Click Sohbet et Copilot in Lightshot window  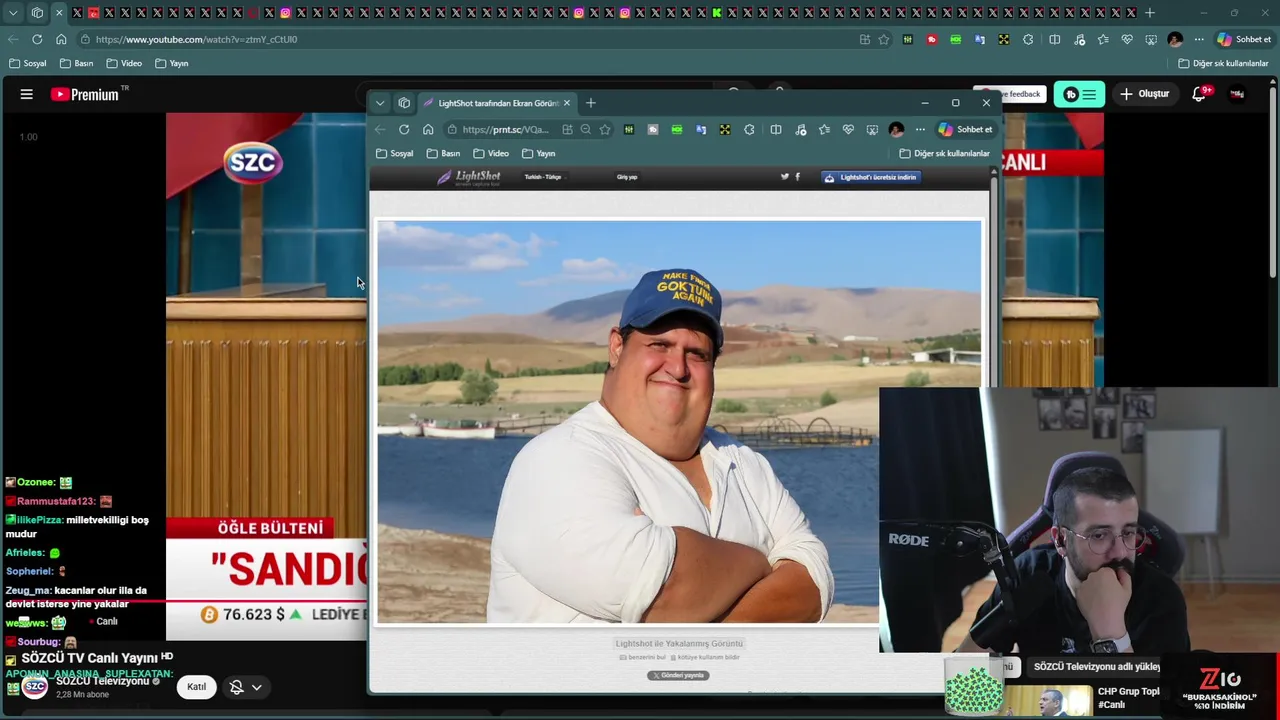965,129
